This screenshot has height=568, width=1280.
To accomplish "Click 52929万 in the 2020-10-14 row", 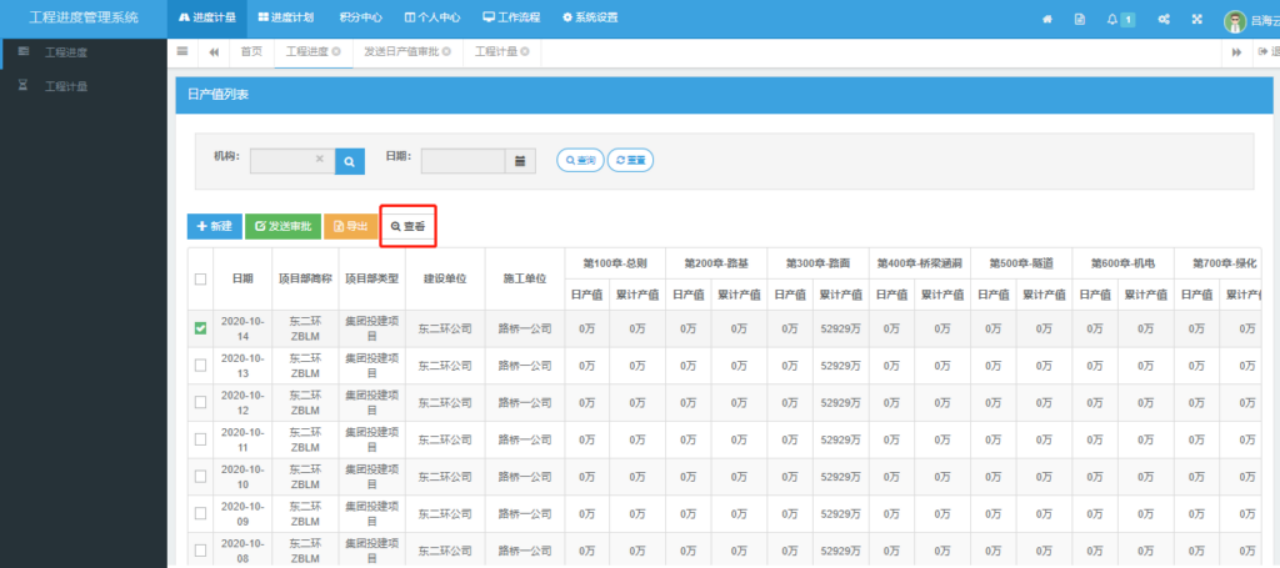I will tap(840, 328).
